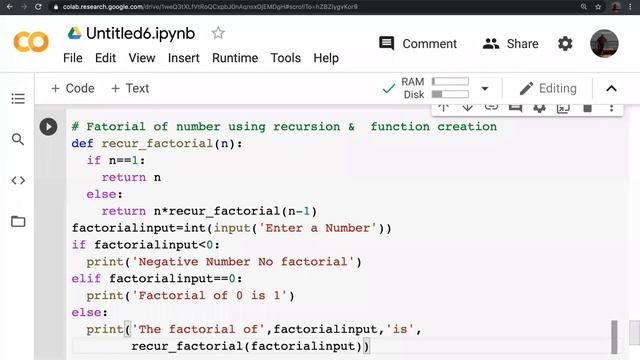The width and height of the screenshot is (640, 360).
Task: Open the Tools menu
Action: point(285,58)
